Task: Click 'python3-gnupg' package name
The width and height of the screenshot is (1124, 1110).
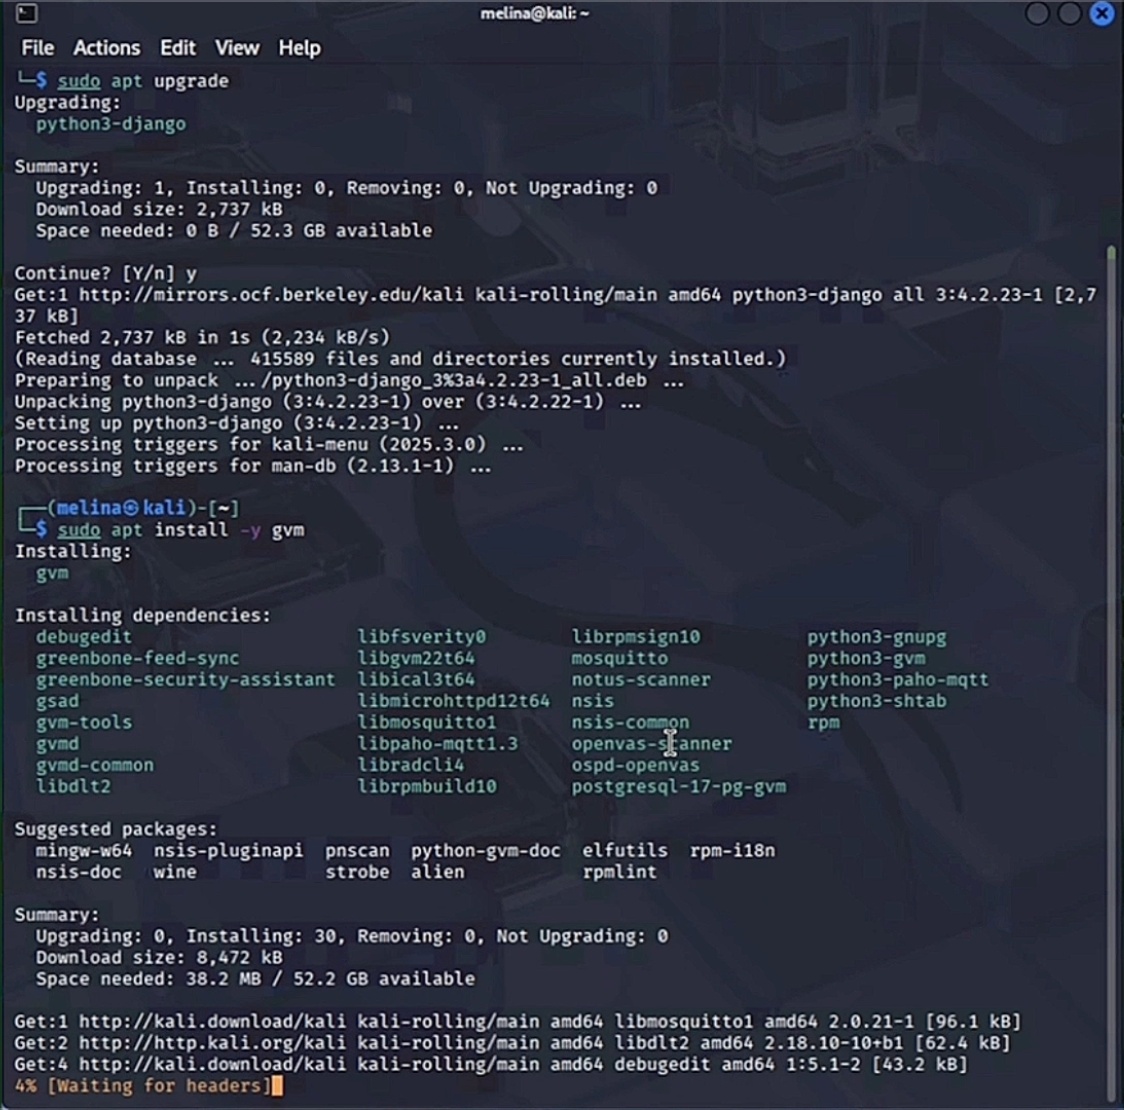Action: [x=877, y=637]
